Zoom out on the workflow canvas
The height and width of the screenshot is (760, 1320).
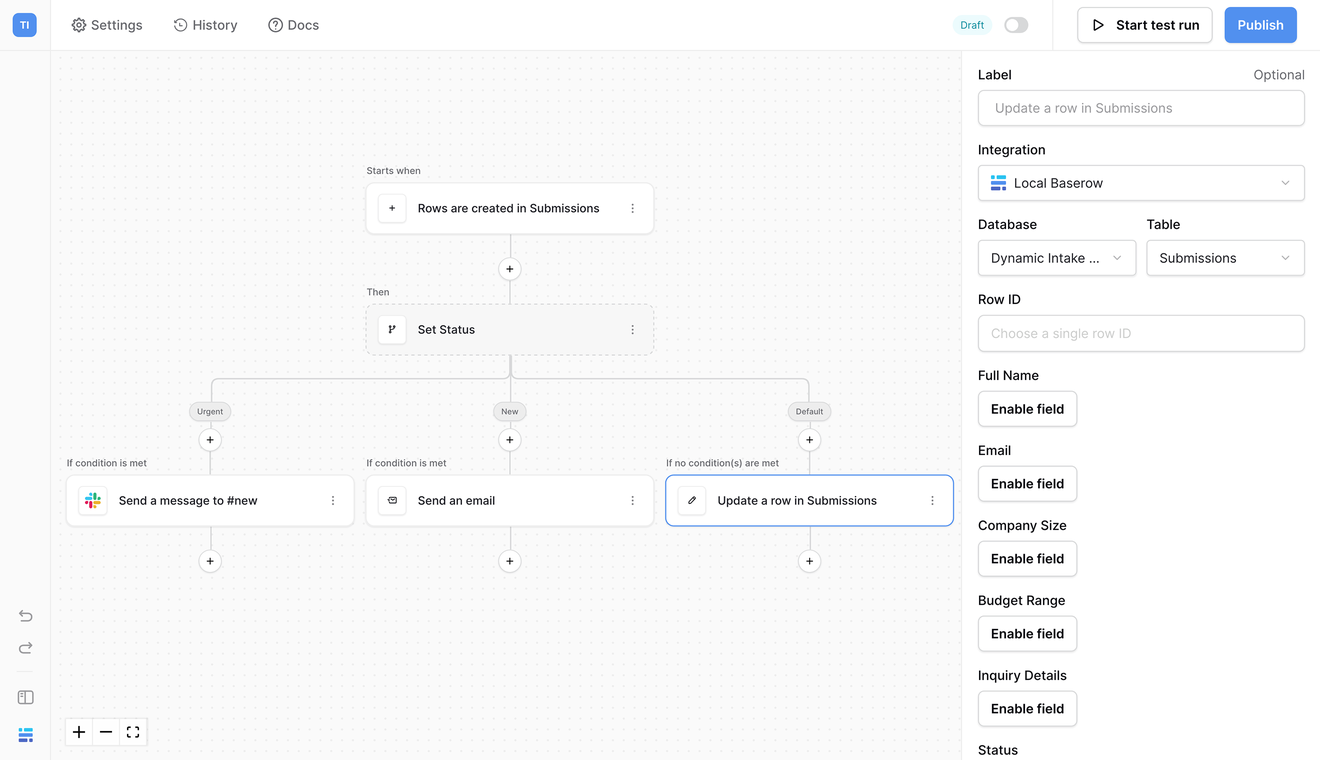pos(106,732)
